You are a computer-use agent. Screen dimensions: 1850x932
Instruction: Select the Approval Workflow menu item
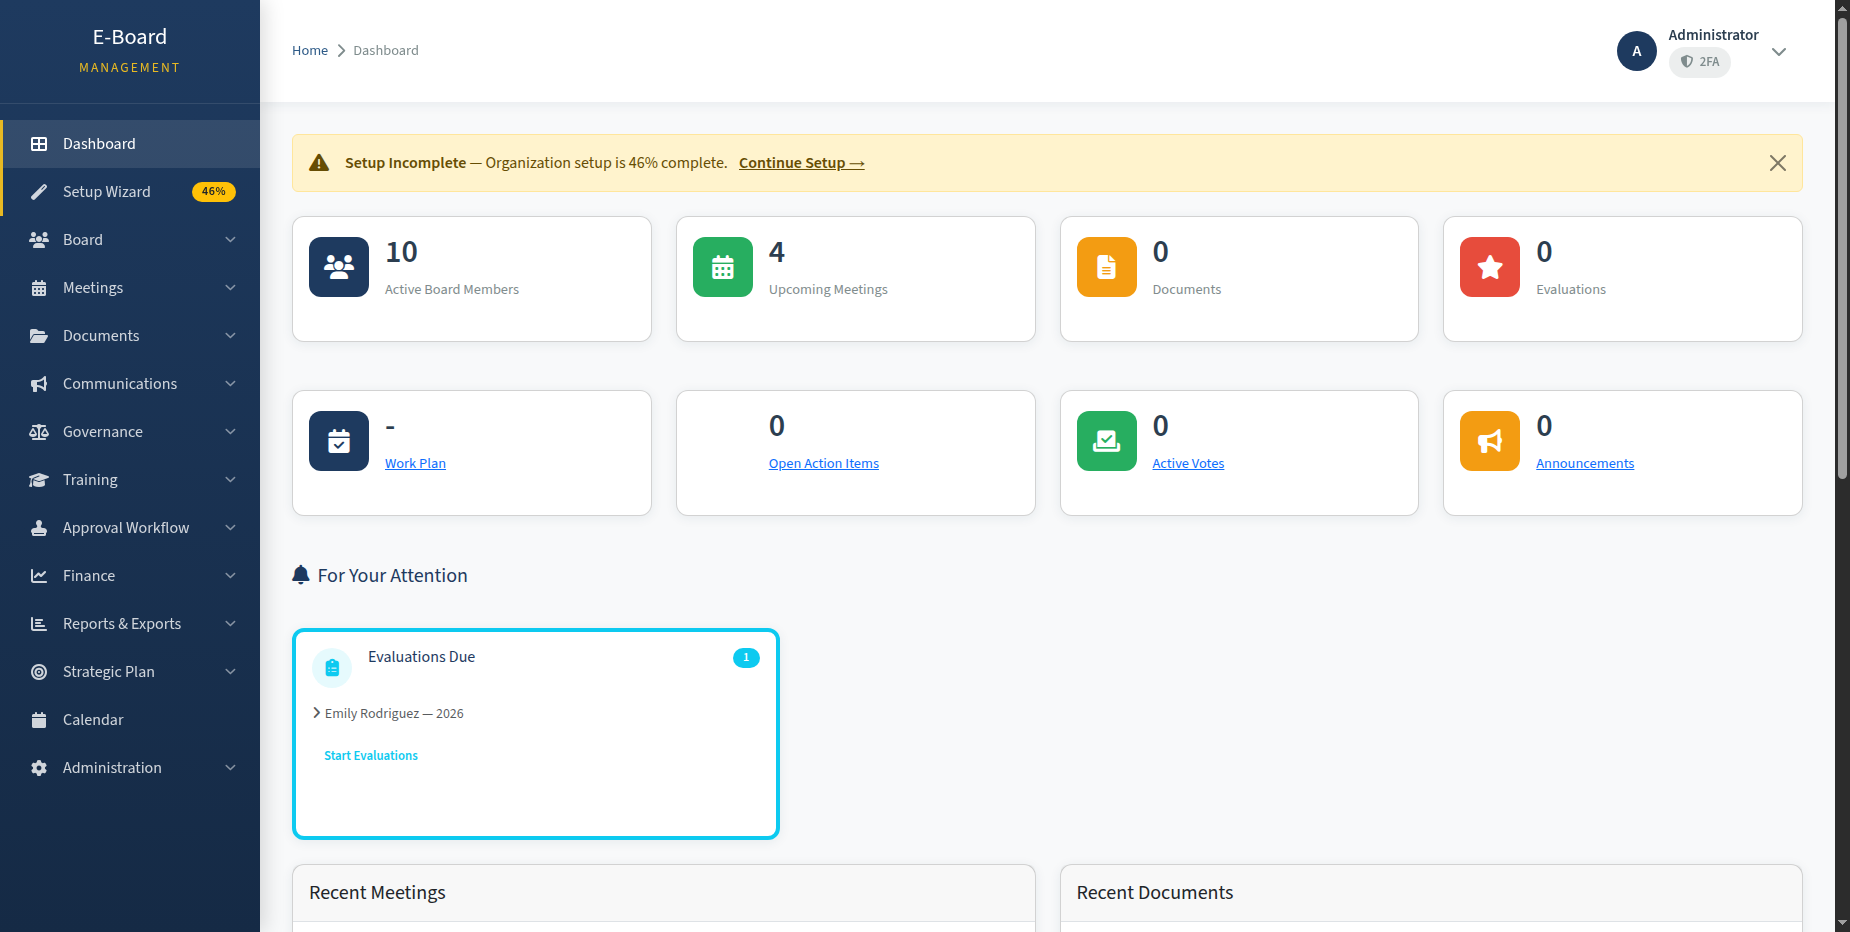click(130, 528)
